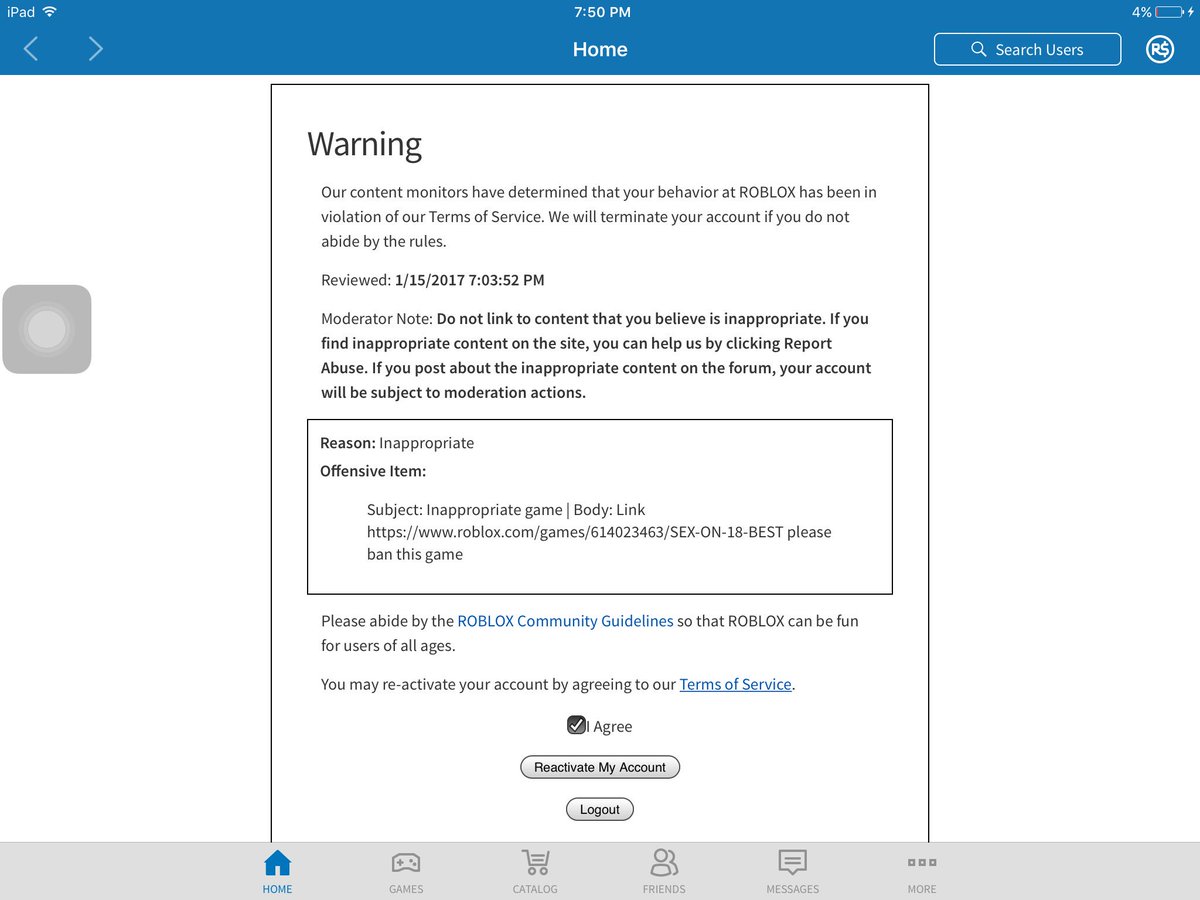Click the Warning heading
This screenshot has width=1200, height=900.
(x=364, y=144)
